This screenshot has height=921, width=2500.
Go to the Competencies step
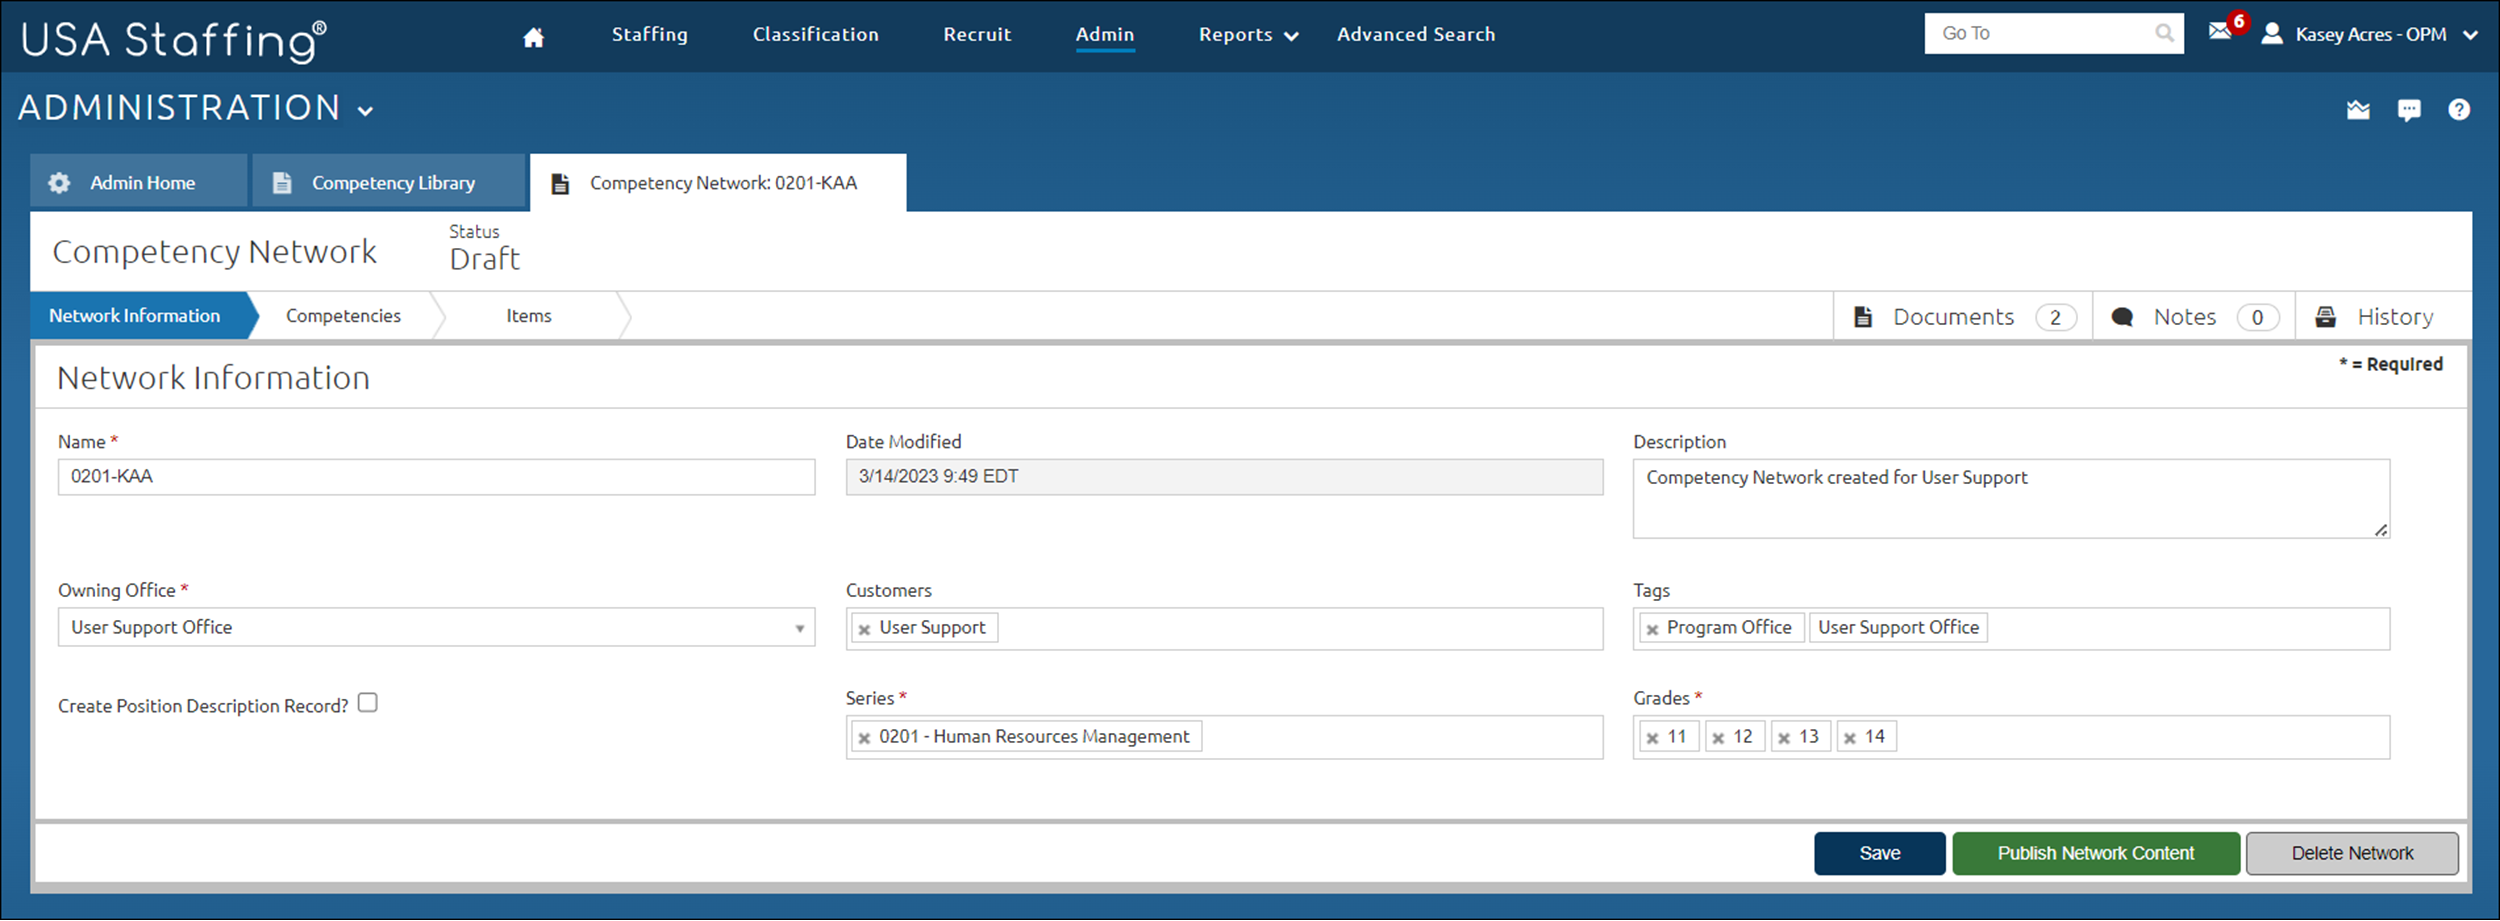click(x=343, y=316)
